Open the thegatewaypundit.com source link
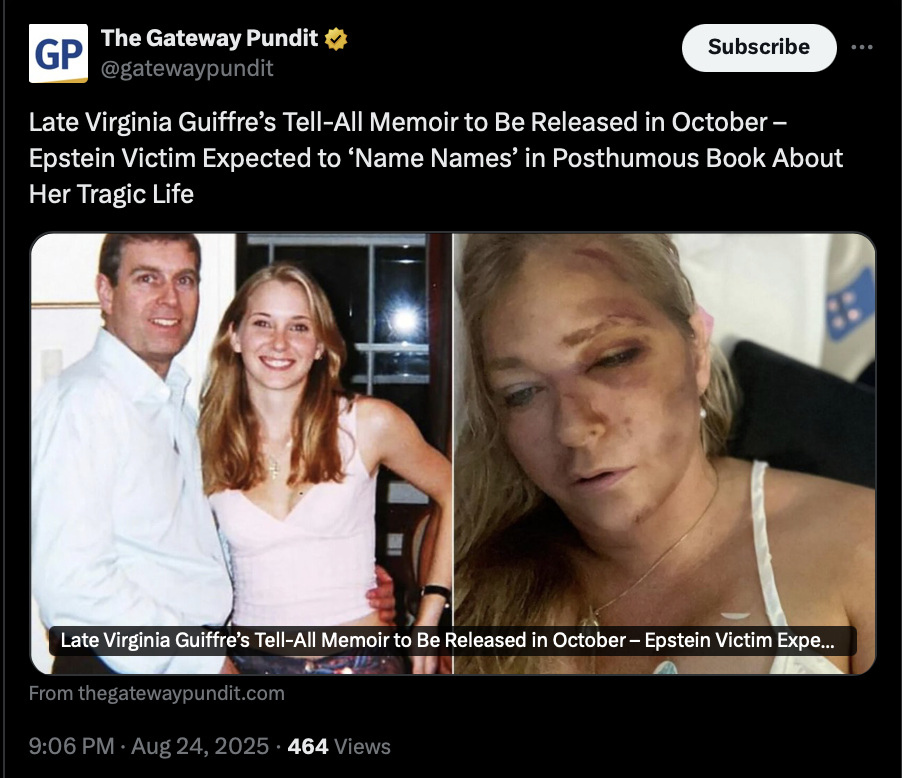 (181, 693)
